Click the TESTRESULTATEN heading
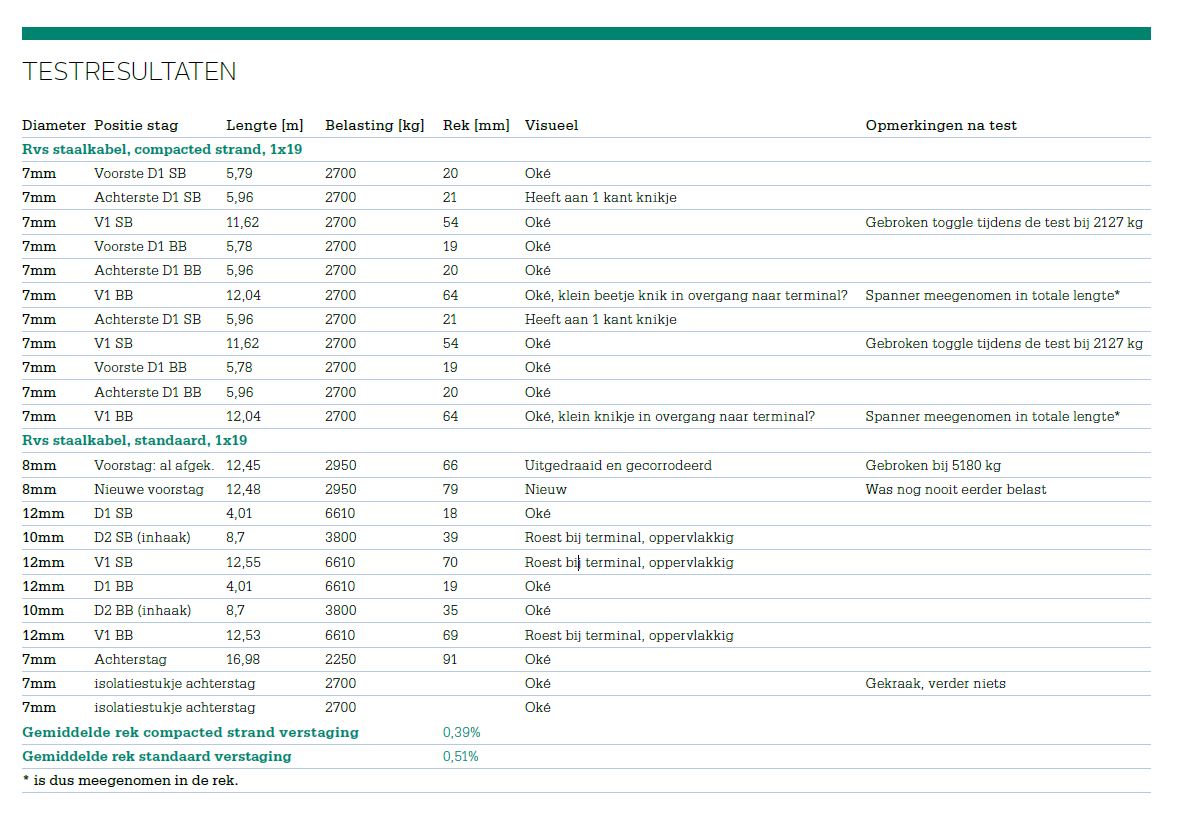This screenshot has width=1182, height=823. (x=129, y=72)
